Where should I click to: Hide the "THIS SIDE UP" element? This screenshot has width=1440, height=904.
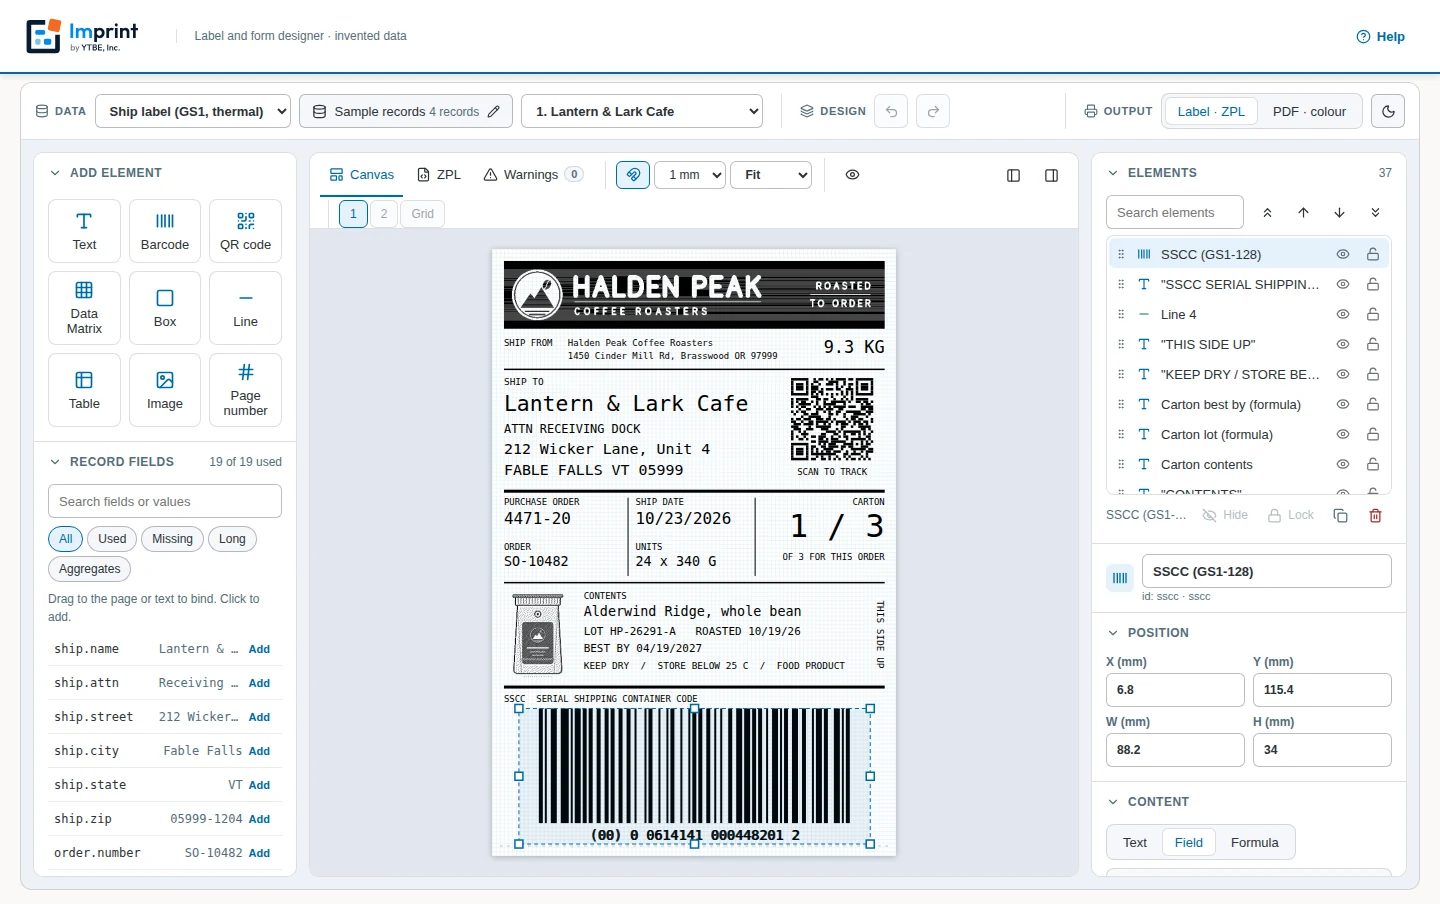click(x=1343, y=344)
